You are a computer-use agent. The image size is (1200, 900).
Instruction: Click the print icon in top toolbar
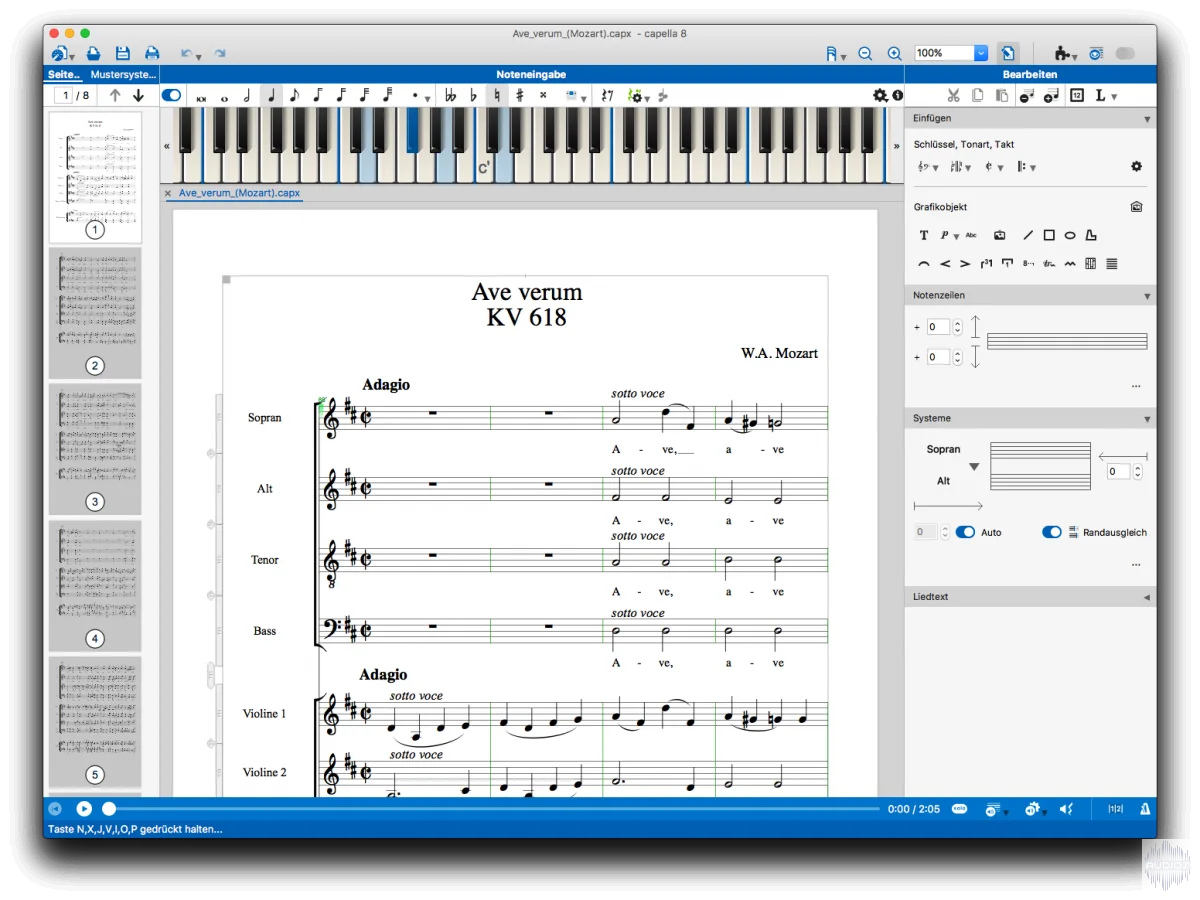(152, 53)
